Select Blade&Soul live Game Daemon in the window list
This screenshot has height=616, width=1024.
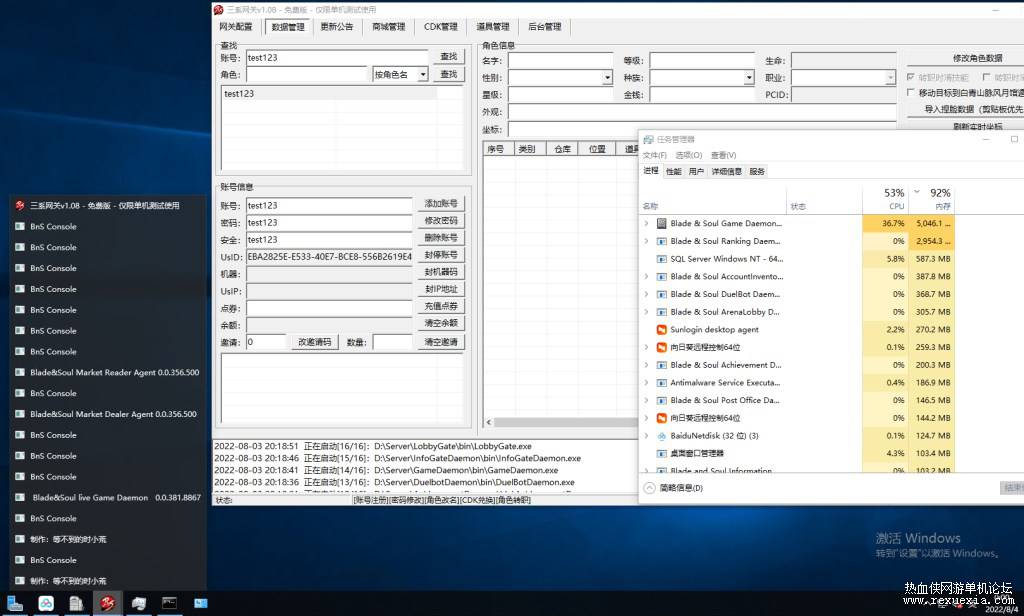(107, 498)
